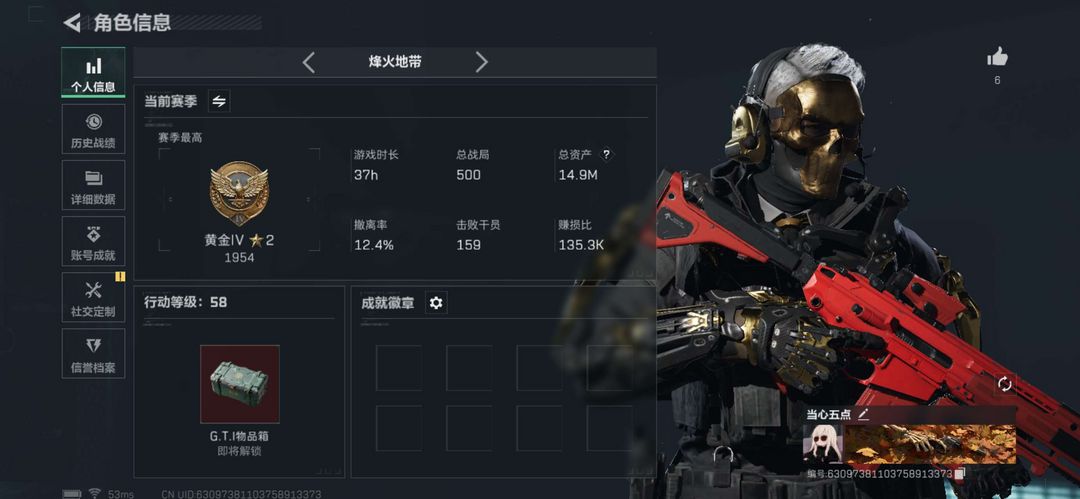Image resolution: width=1080 pixels, height=499 pixels.
Task: Select the first empty achievement badge slot
Action: (x=399, y=368)
